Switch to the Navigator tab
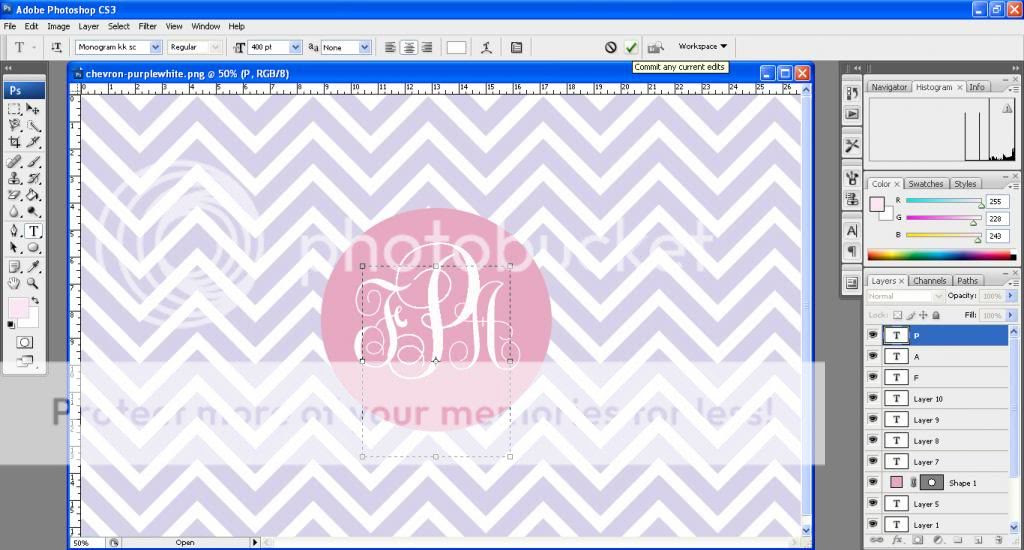 point(889,88)
